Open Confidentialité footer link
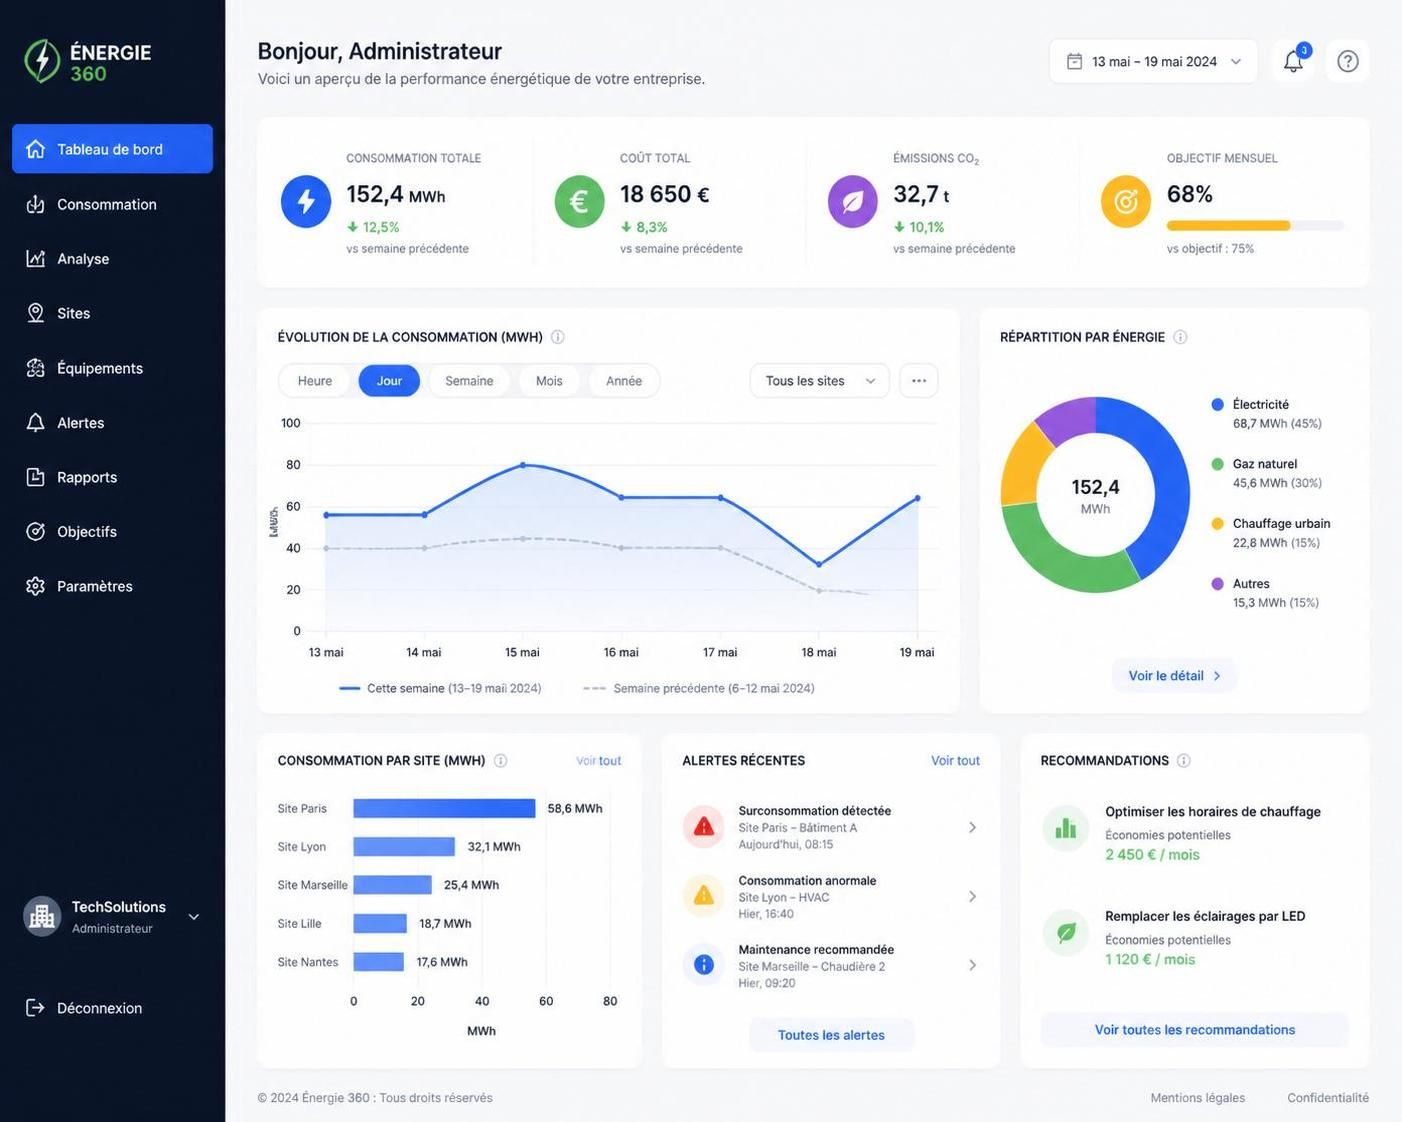Image resolution: width=1402 pixels, height=1122 pixels. 1327,1098
